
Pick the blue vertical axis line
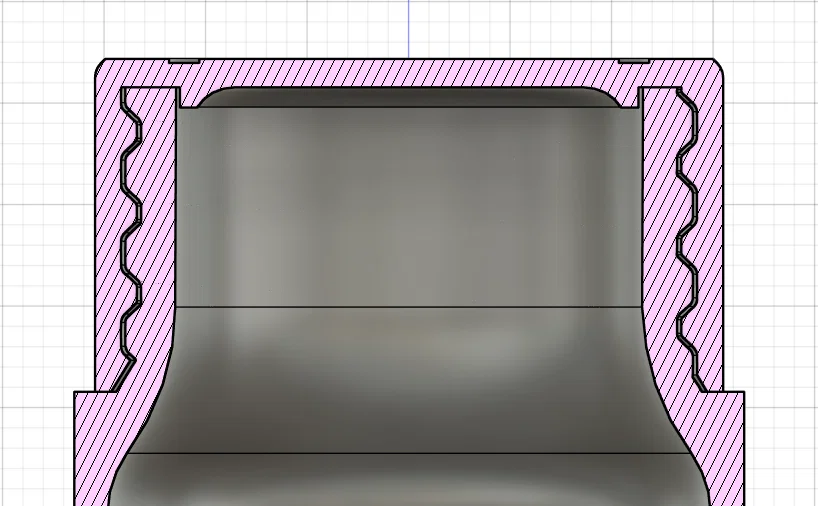click(x=408, y=29)
